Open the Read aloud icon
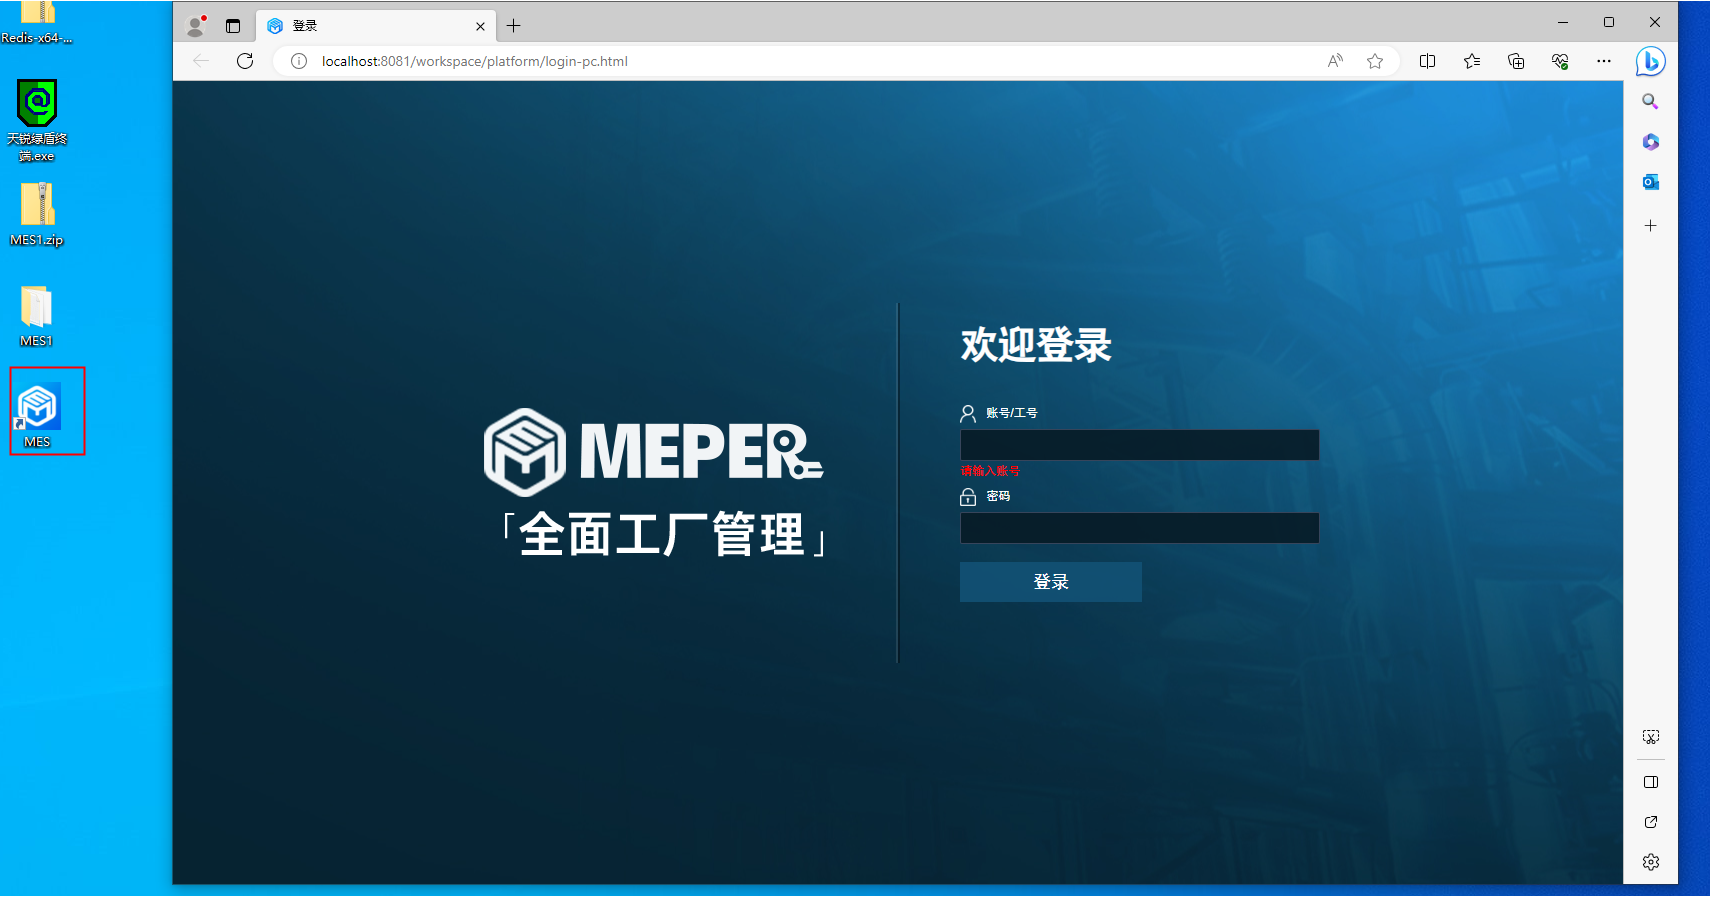The height and width of the screenshot is (897, 1711). pos(1335,61)
